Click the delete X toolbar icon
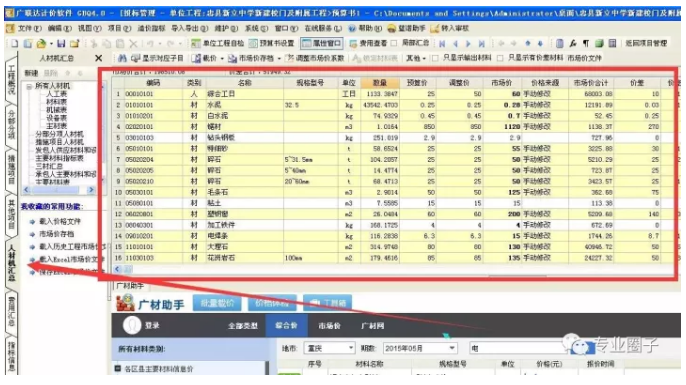Viewport: 686px width, 385px height. click(133, 43)
